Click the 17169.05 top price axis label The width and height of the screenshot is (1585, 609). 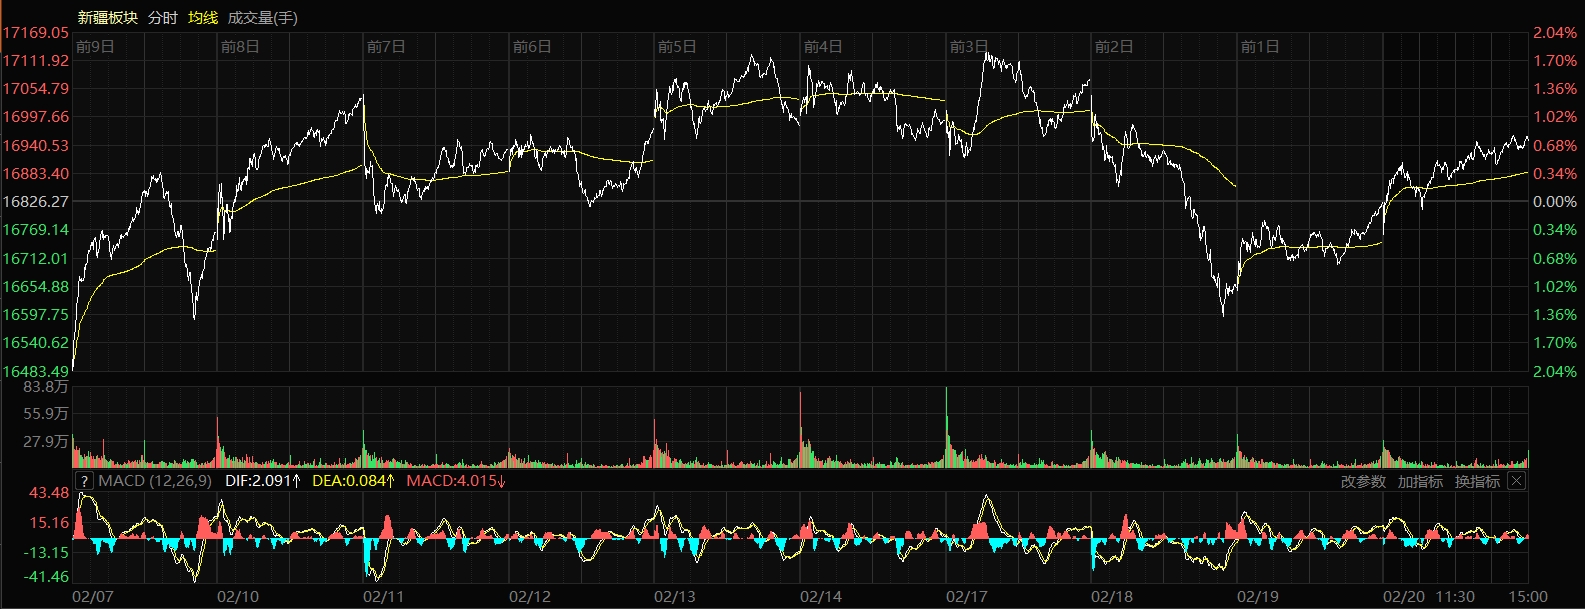click(x=35, y=33)
